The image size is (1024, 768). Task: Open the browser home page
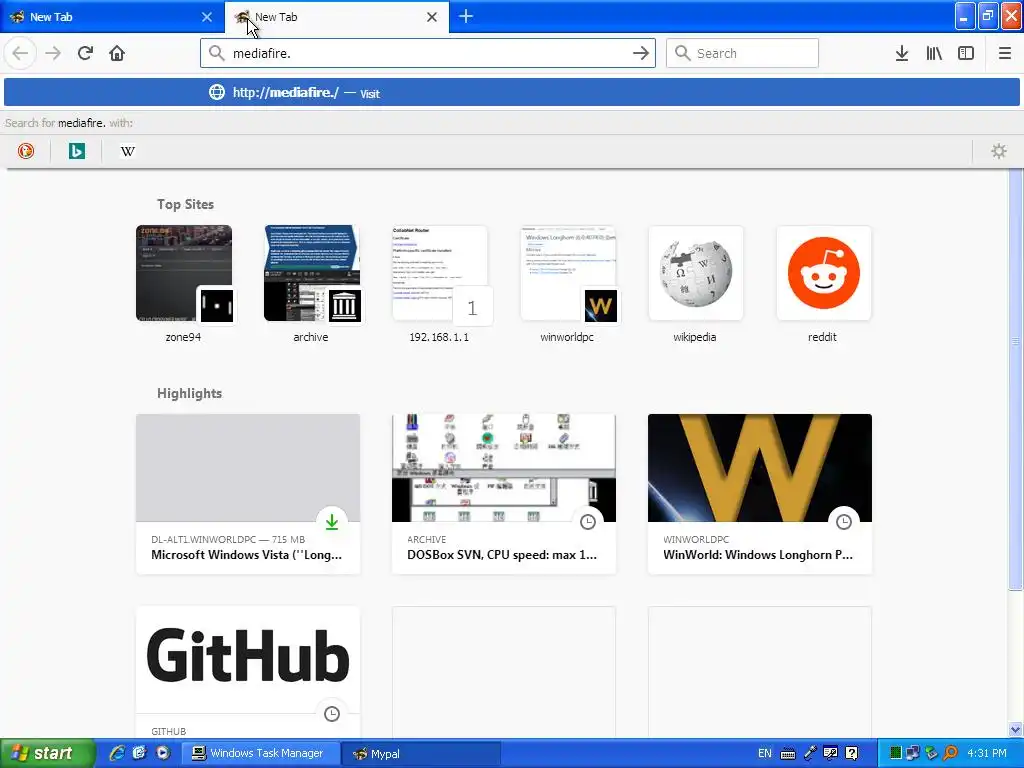coord(117,53)
